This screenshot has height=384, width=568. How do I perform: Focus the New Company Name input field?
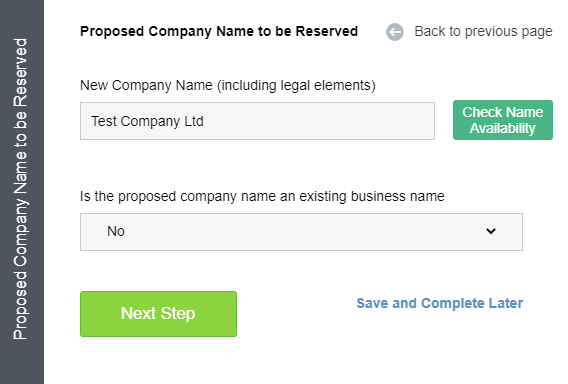[x=257, y=121]
